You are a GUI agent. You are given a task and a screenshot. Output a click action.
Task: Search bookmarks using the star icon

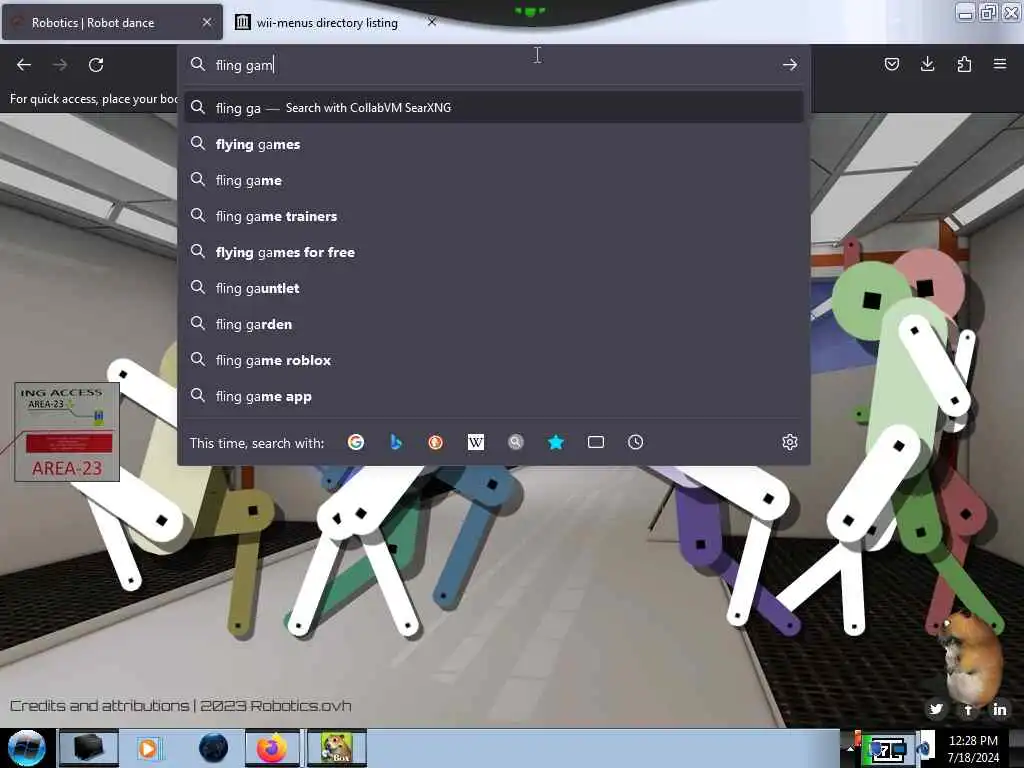556,442
